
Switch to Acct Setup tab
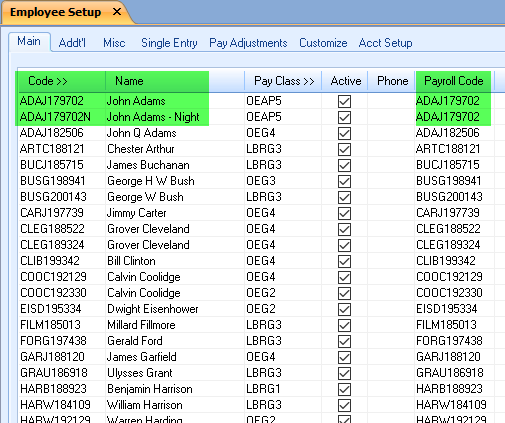pyautogui.click(x=385, y=43)
